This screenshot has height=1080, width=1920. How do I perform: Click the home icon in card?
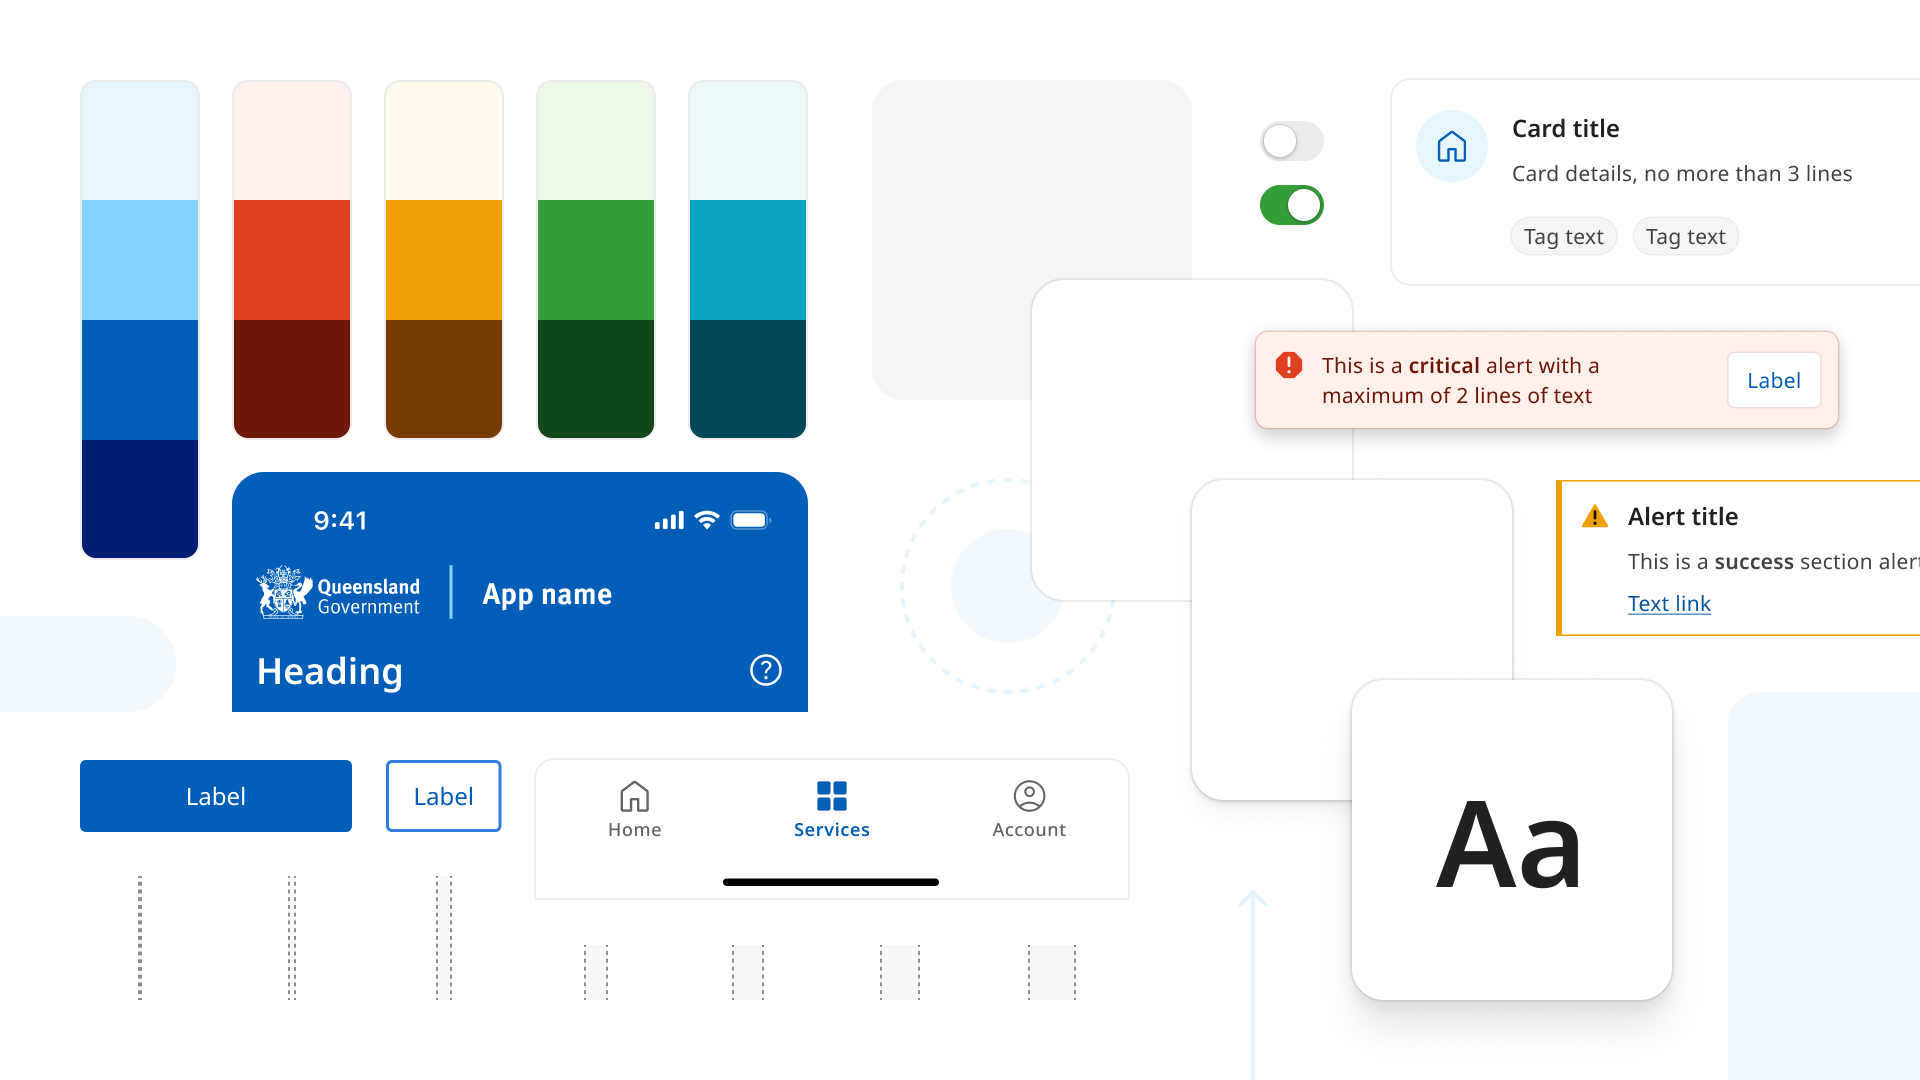coord(1451,147)
